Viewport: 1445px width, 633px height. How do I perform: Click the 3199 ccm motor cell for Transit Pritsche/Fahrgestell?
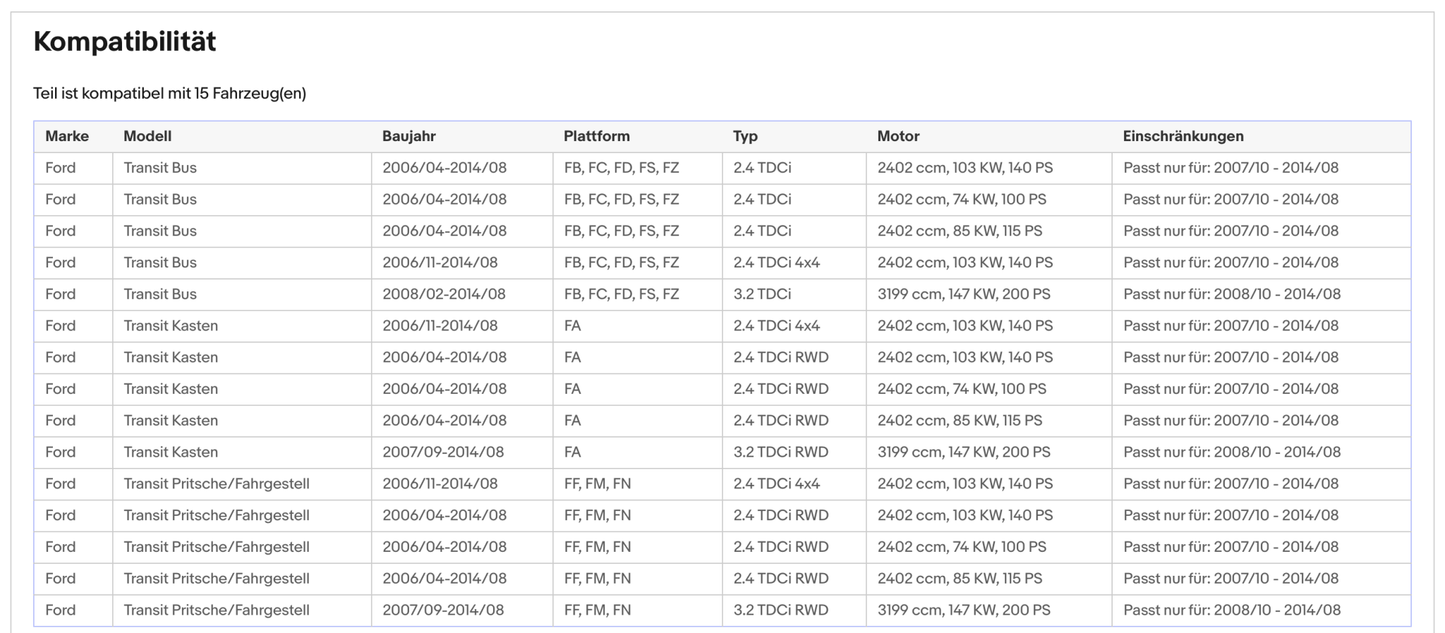coord(964,610)
